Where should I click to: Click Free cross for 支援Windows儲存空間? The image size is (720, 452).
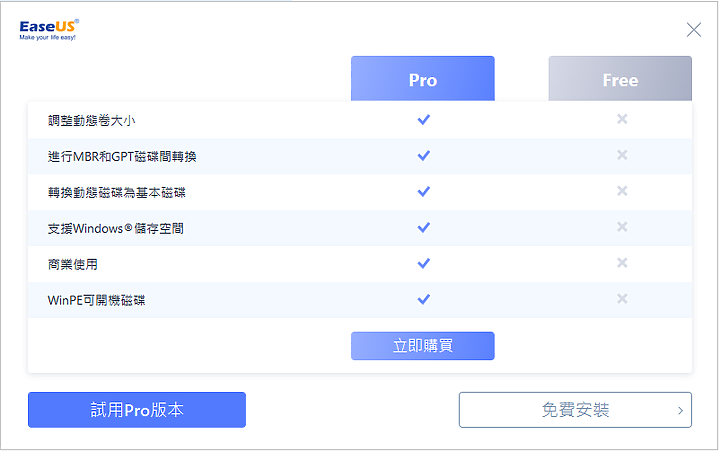622,226
